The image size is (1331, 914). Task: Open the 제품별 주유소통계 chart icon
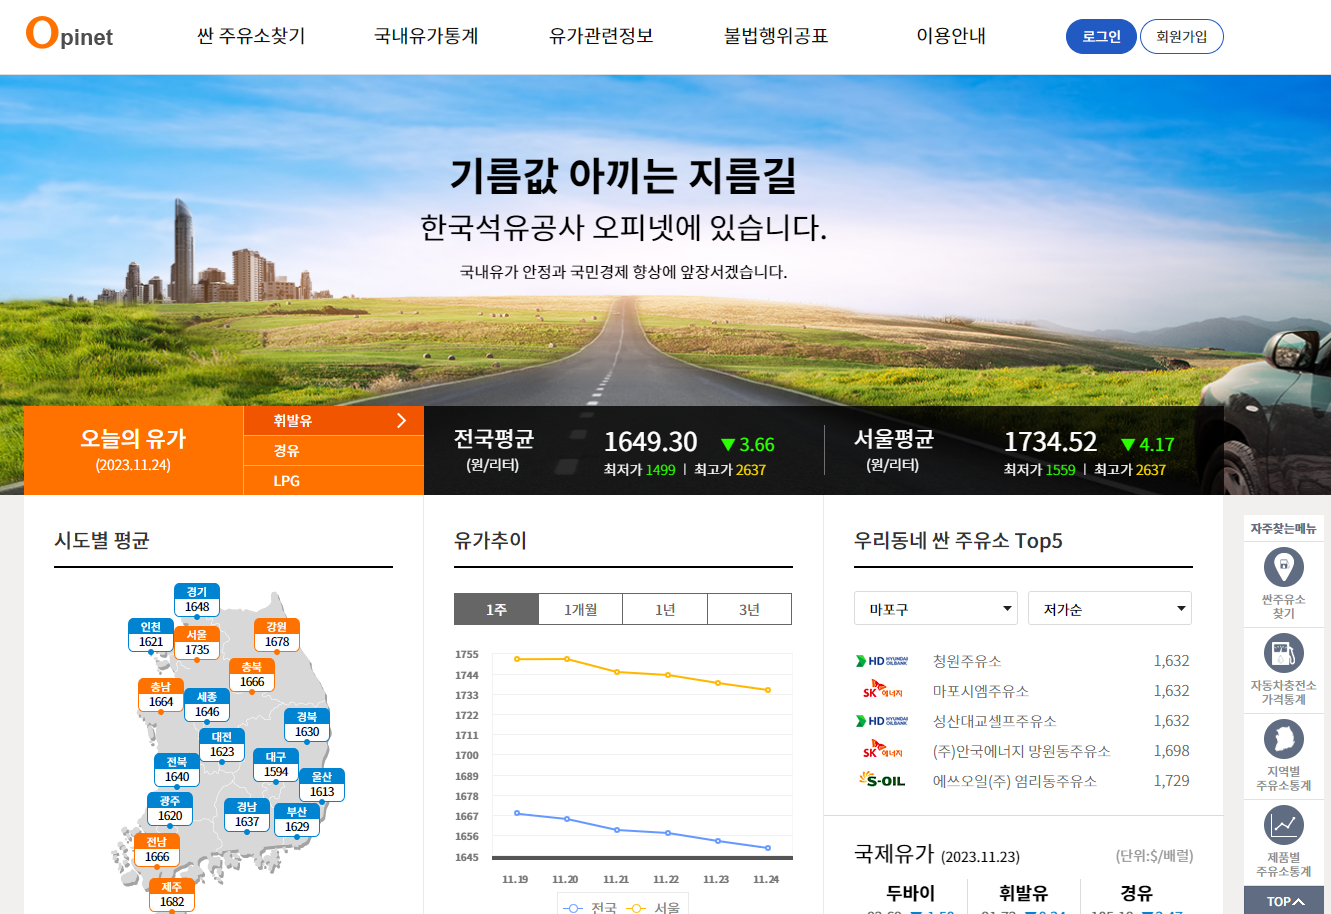click(x=1283, y=826)
